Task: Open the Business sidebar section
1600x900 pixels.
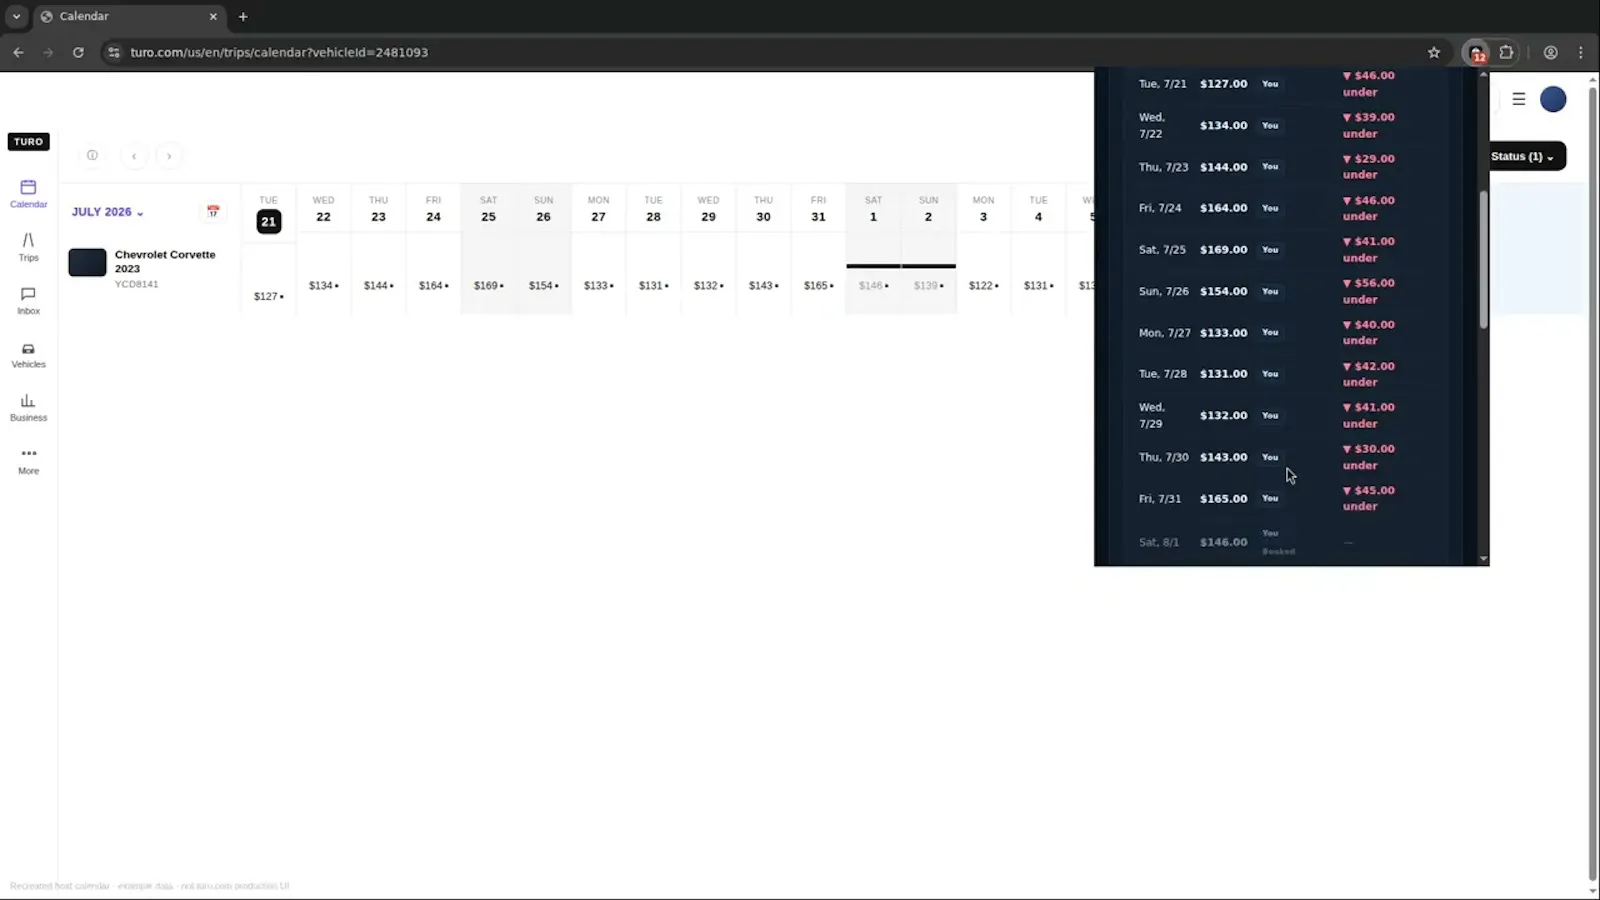Action: point(28,408)
